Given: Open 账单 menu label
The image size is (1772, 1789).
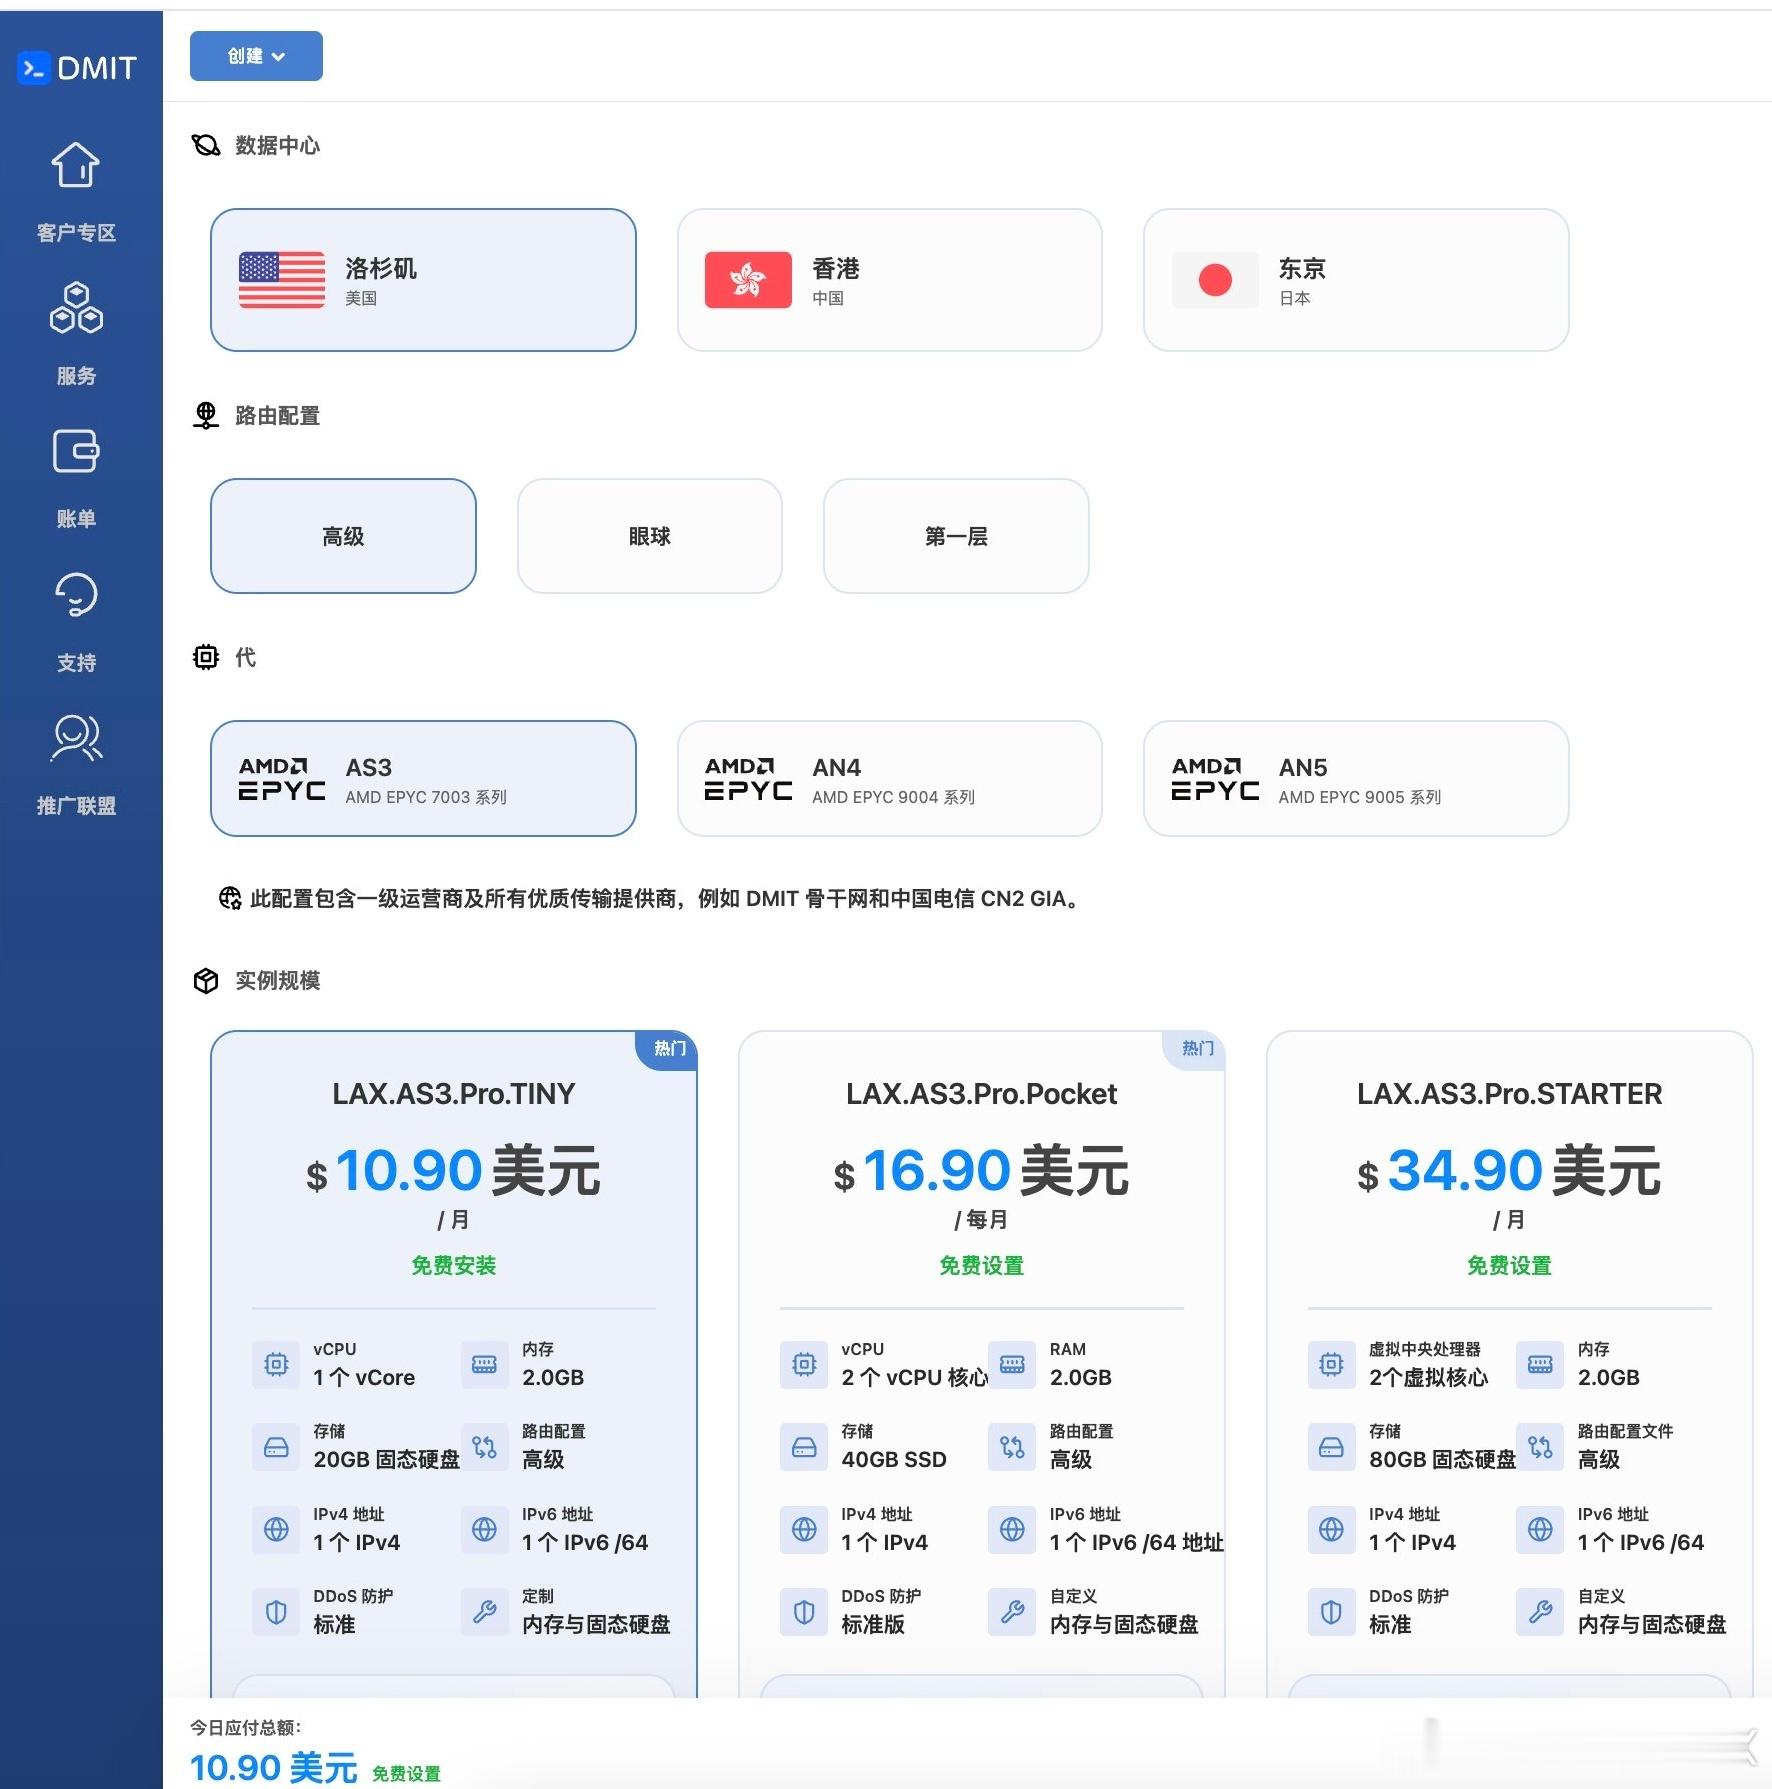Looking at the screenshot, I should pos(76,519).
